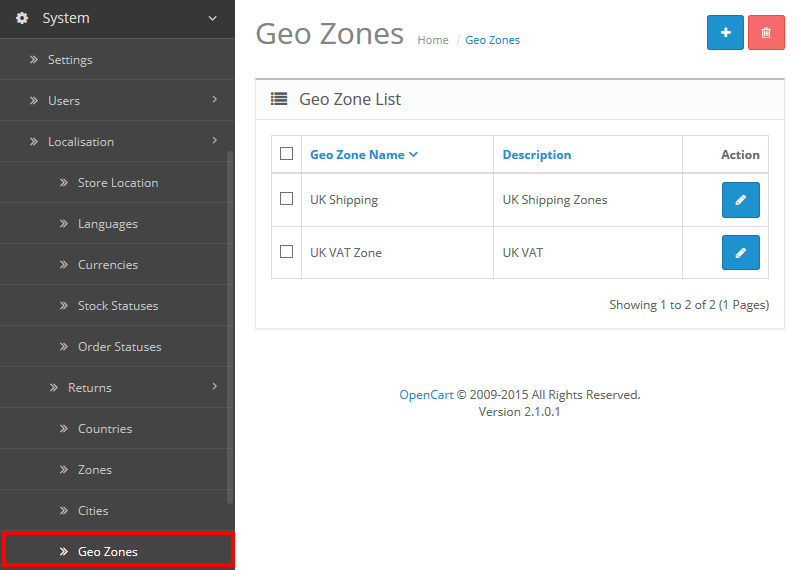Click the System gear icon
Viewport: 800px width, 570px height.
22,18
